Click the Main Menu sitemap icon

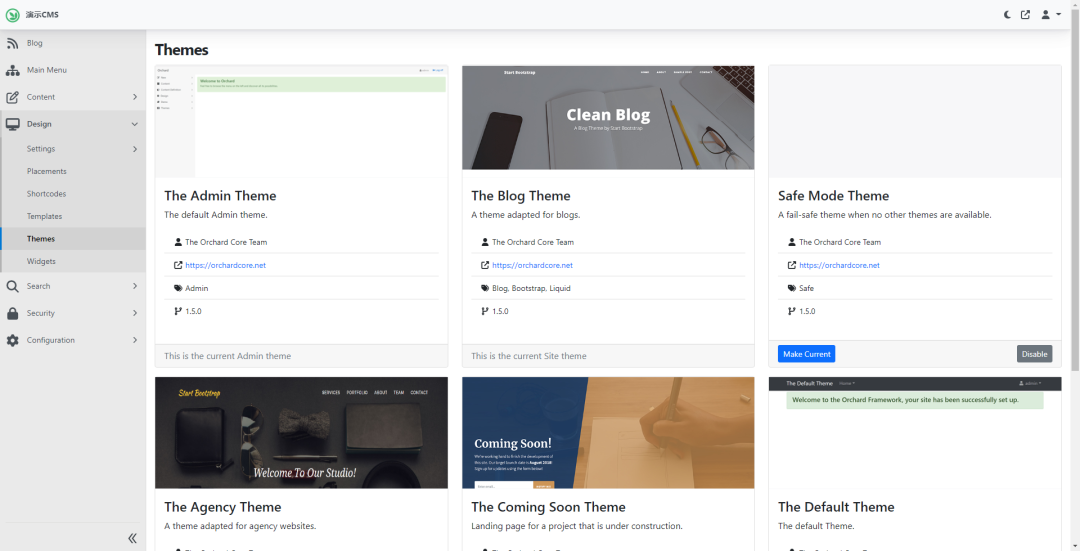(x=12, y=70)
